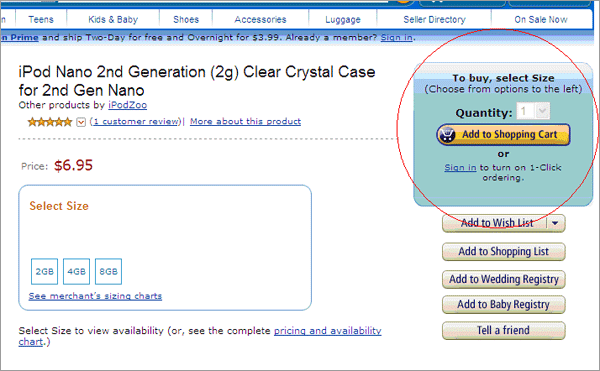The width and height of the screenshot is (600, 371).
Task: Open the Shoes tab
Action: [186, 20]
